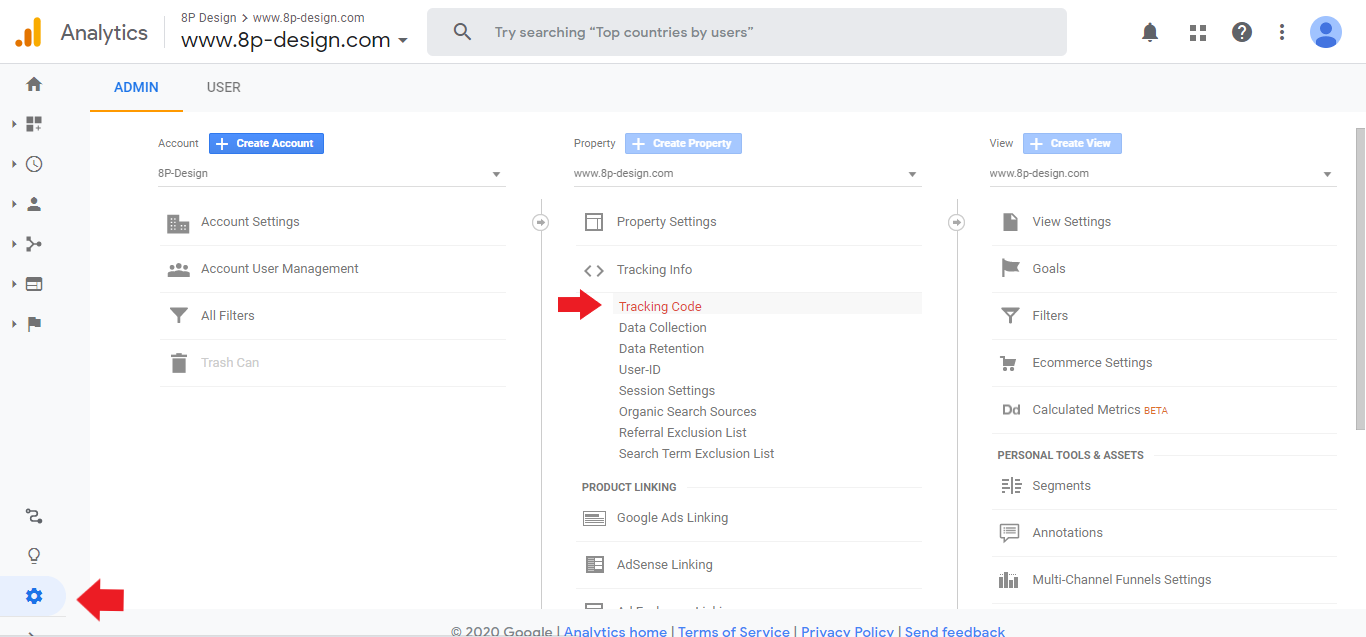
Task: Click the Create Account button
Action: point(266,144)
